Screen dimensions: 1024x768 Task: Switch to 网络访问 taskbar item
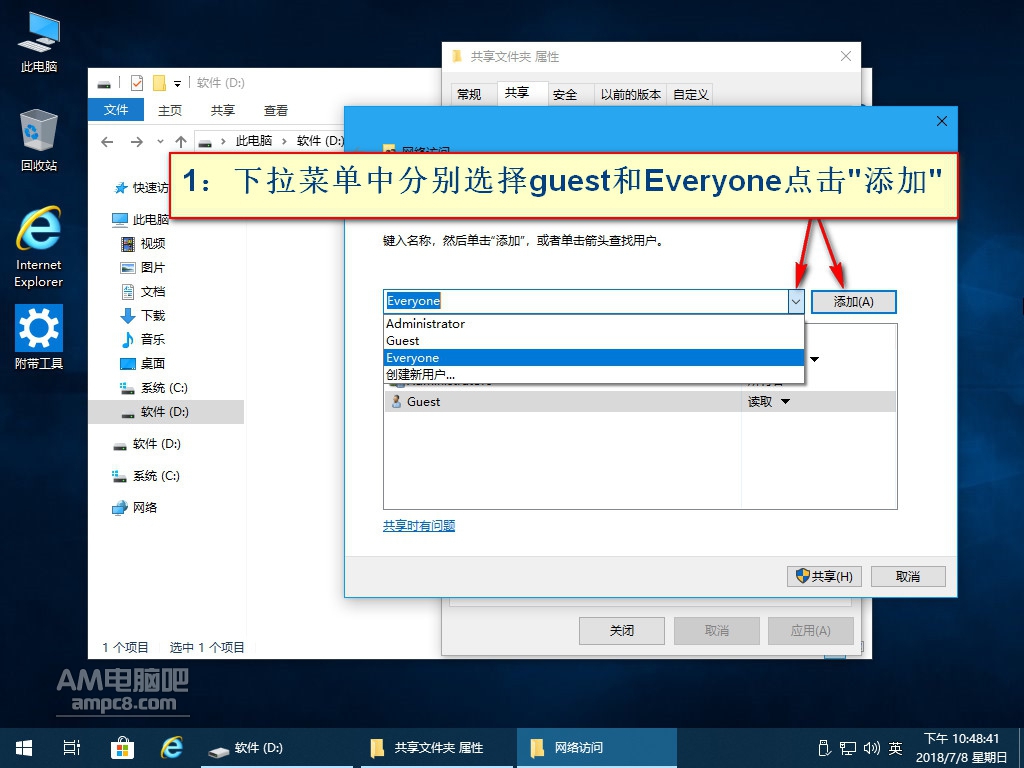pos(597,748)
